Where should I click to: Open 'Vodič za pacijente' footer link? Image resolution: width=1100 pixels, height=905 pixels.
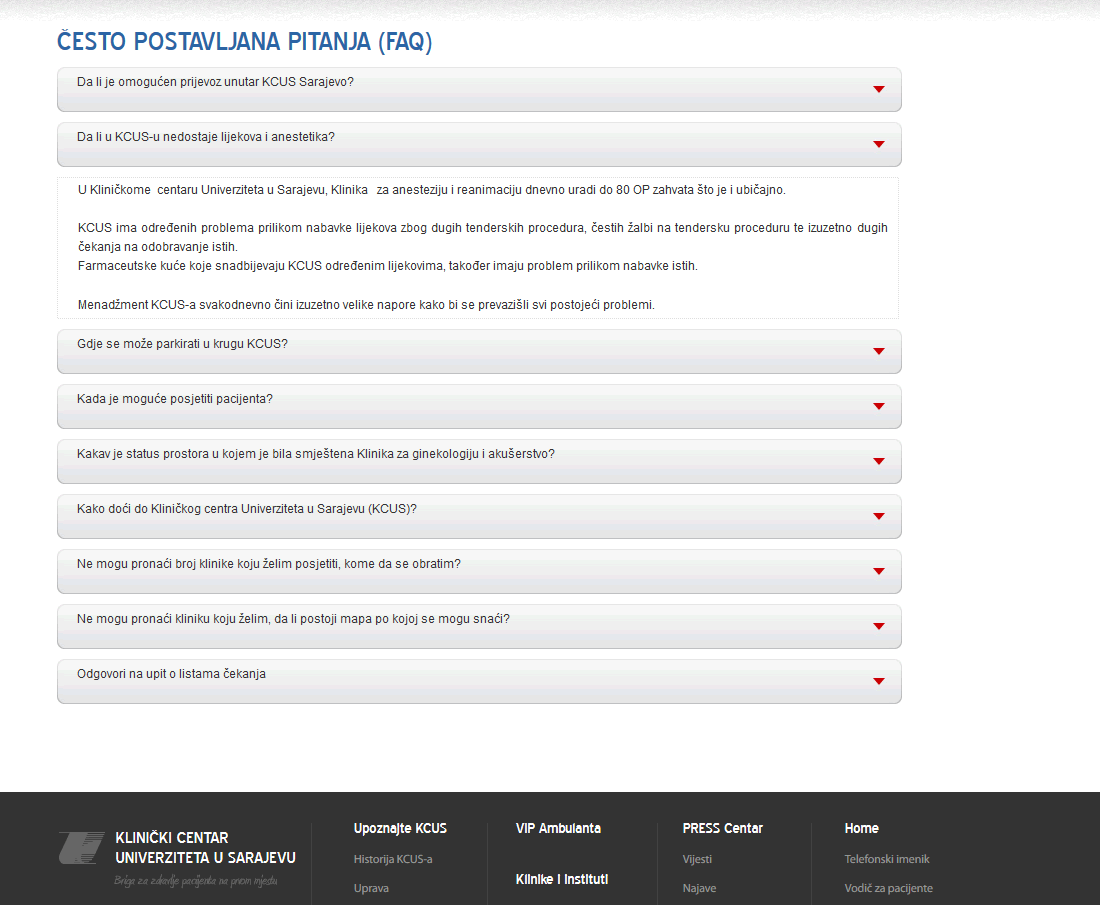pos(888,888)
